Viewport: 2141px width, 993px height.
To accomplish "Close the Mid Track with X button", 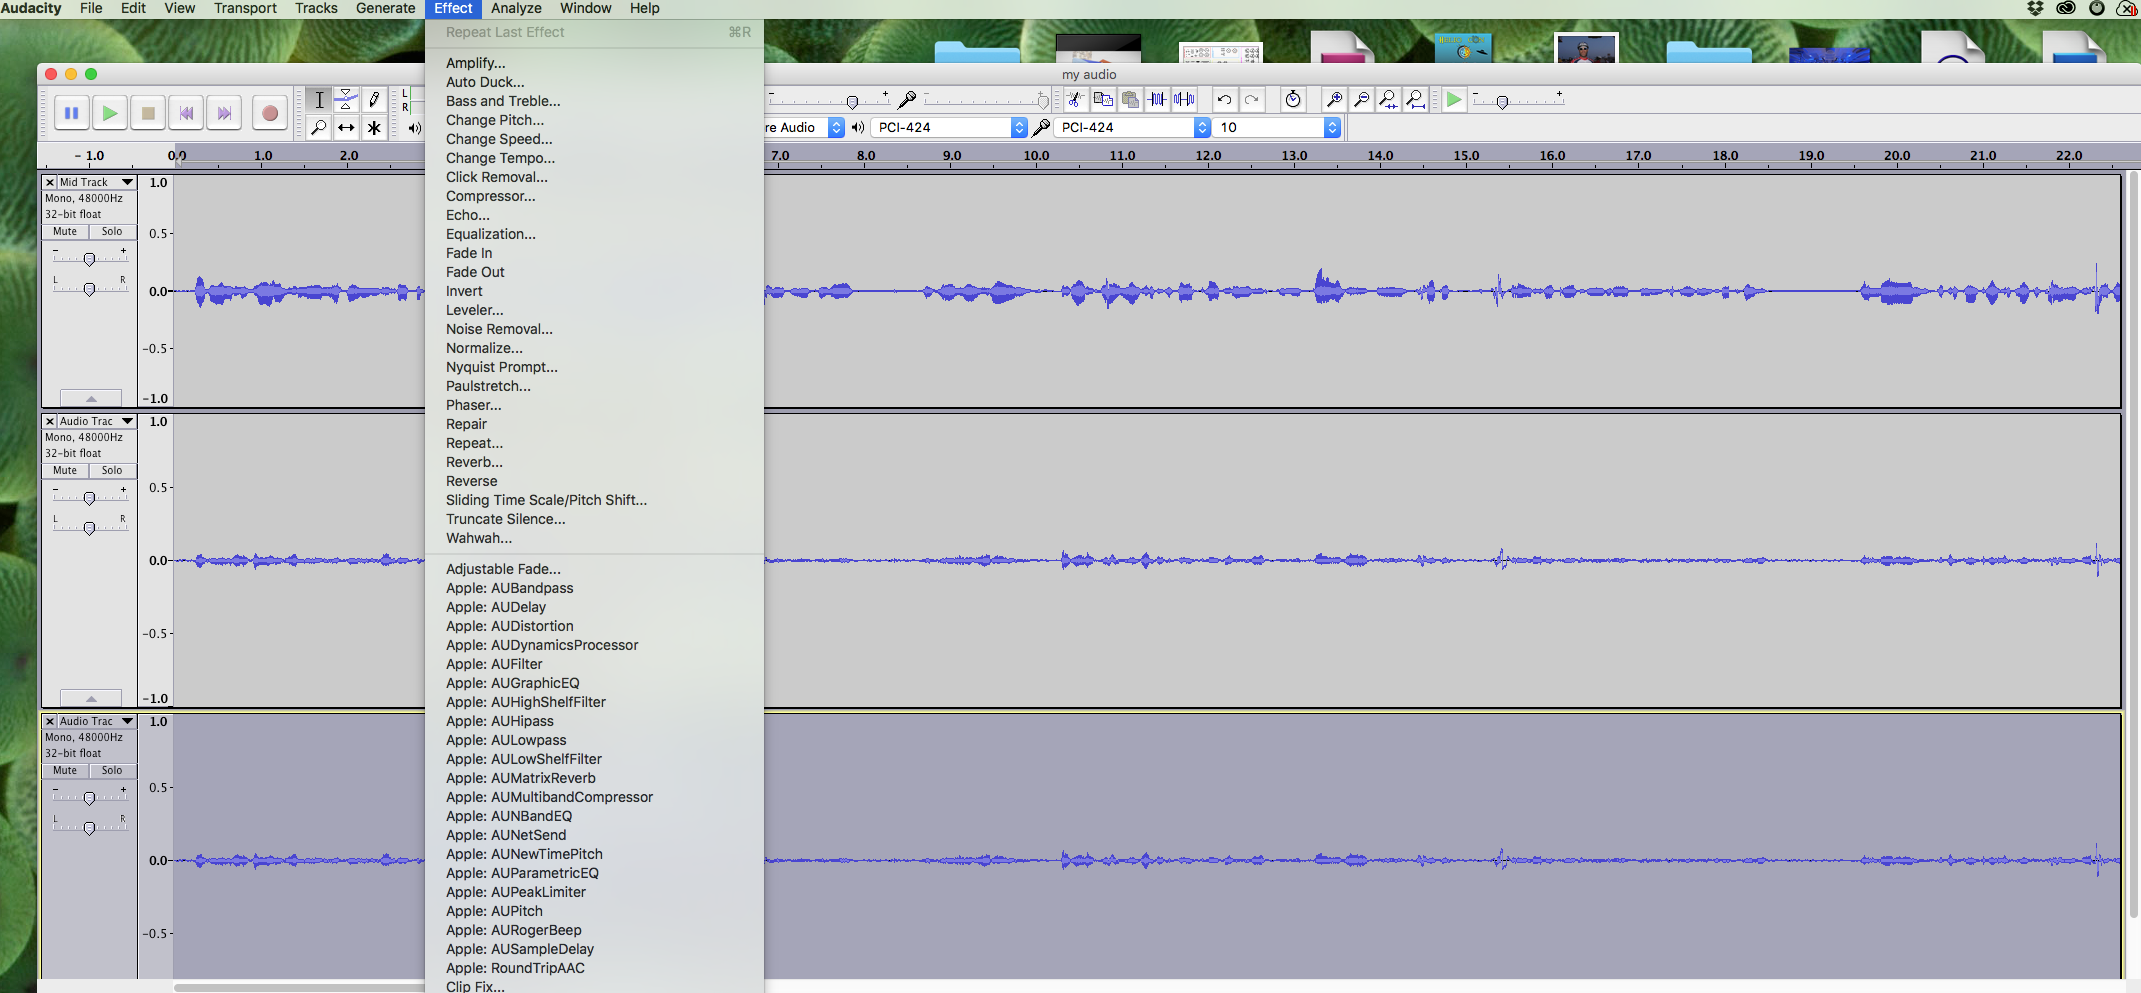I will [49, 182].
